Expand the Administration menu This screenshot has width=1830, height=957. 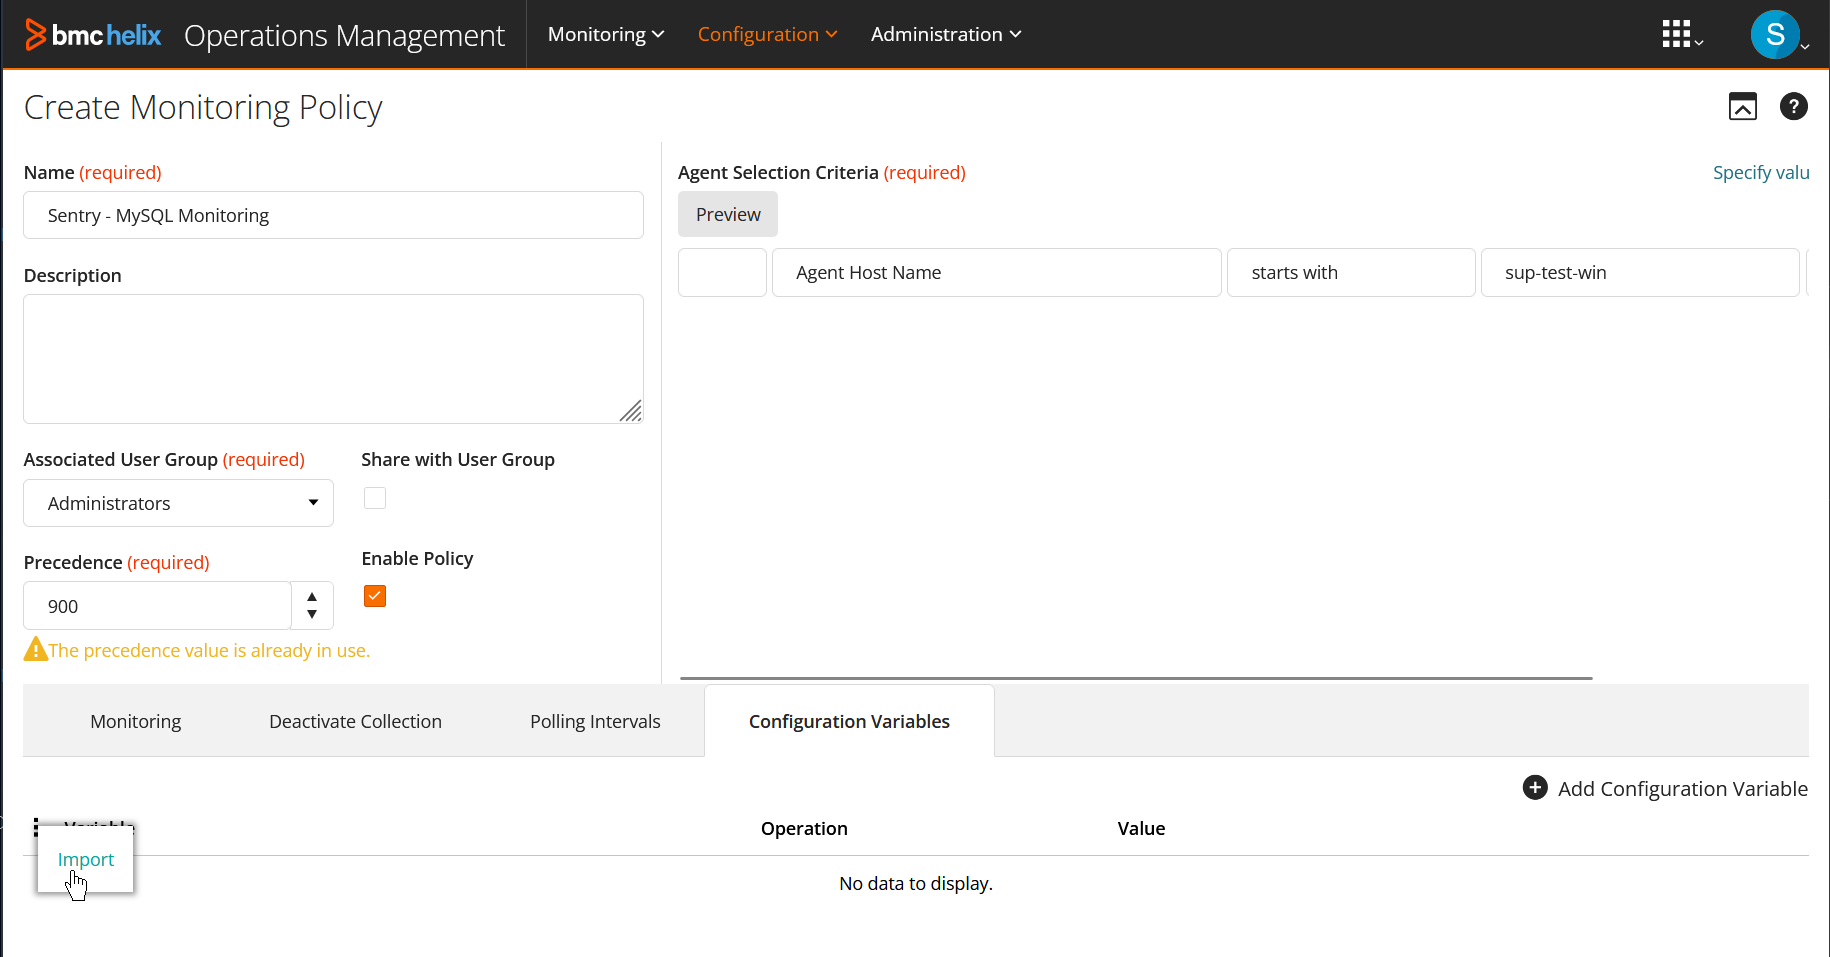coord(944,34)
